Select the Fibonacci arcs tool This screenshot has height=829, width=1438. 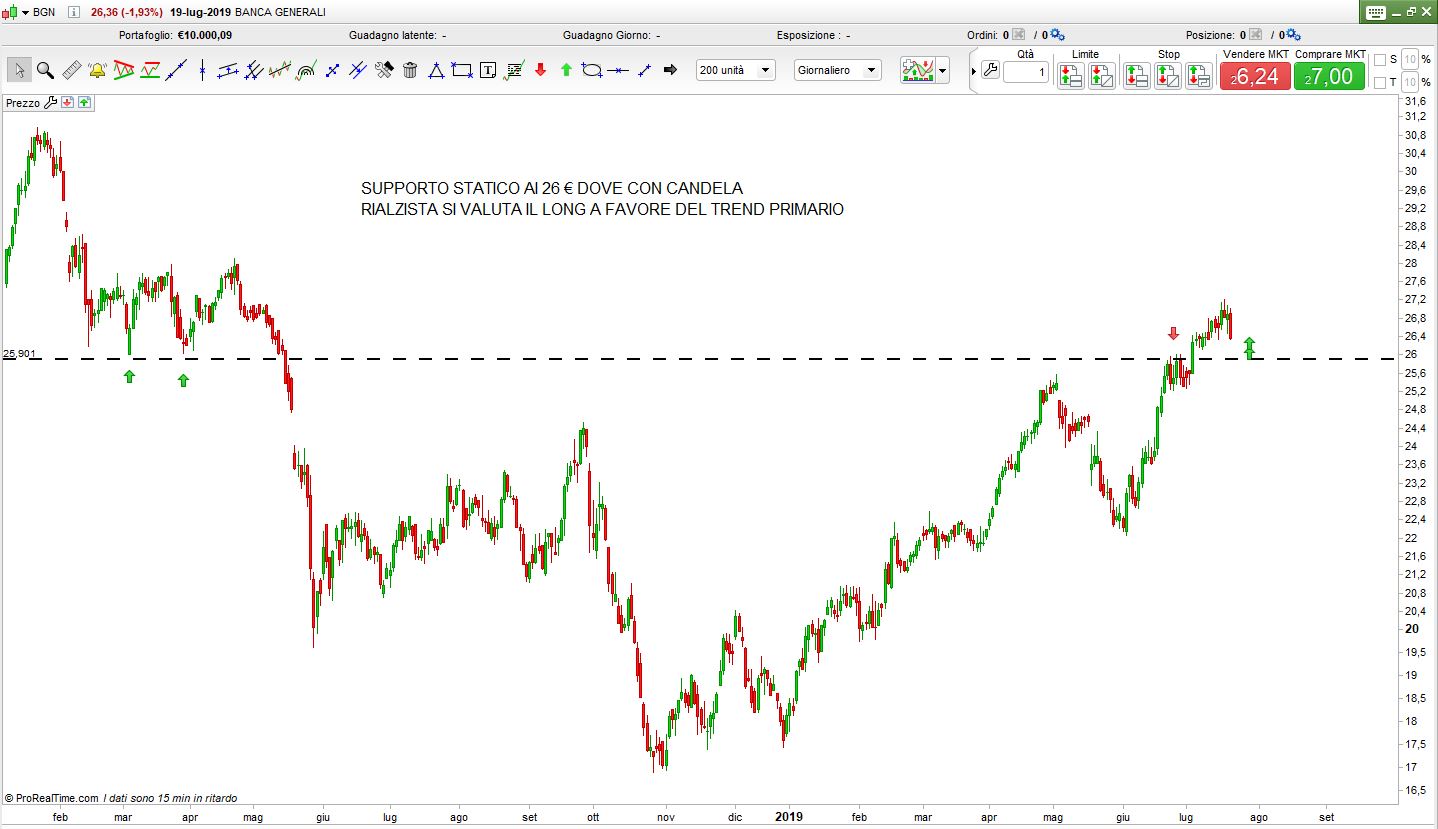tap(306, 70)
